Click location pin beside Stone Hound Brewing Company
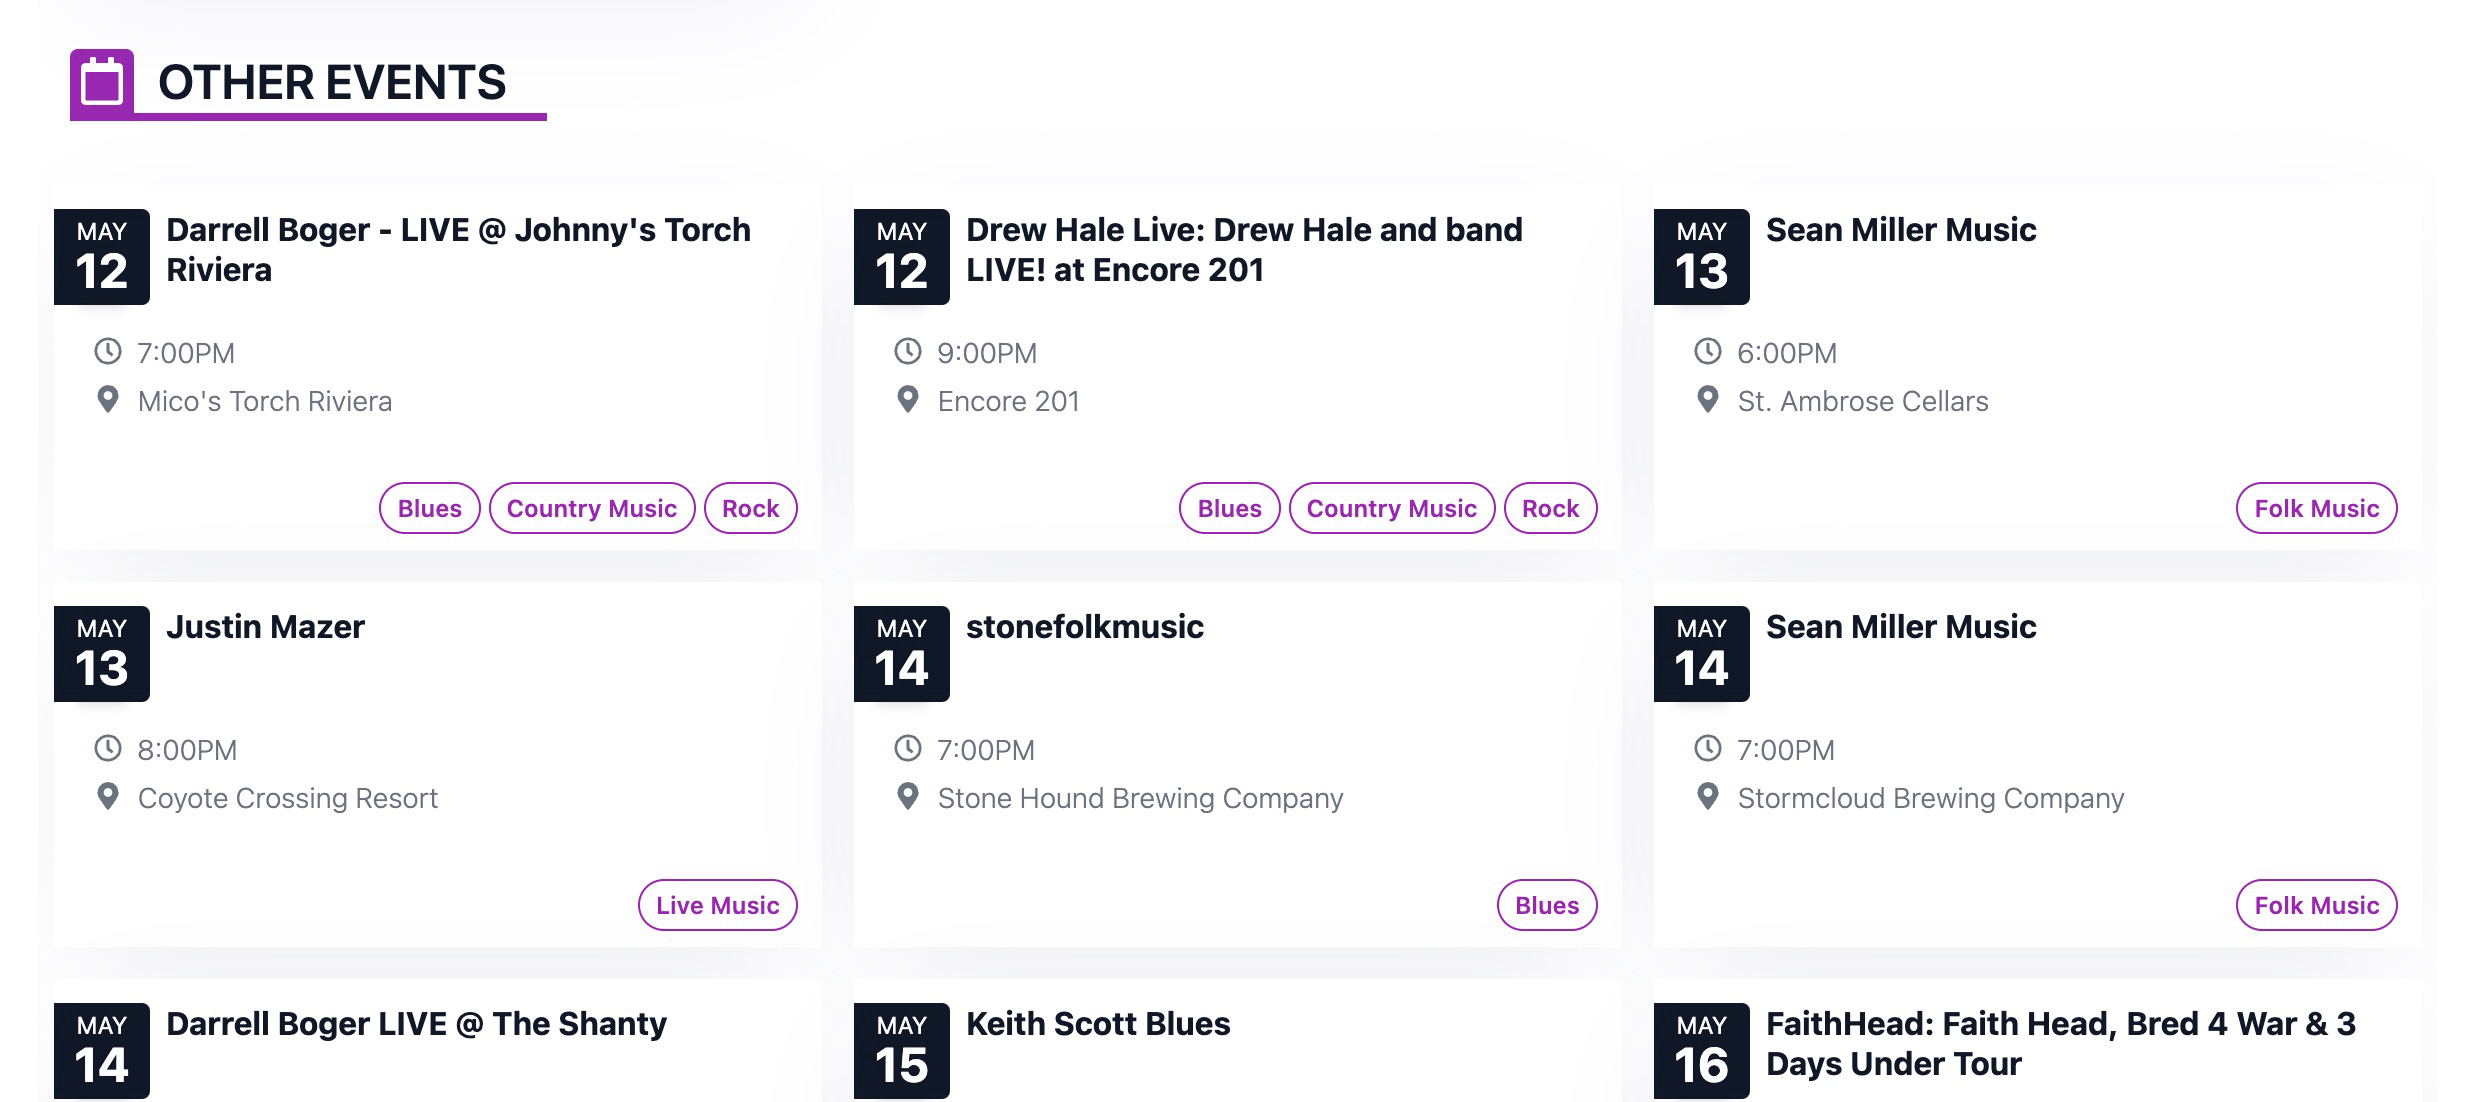The height and width of the screenshot is (1102, 2472). 907,797
